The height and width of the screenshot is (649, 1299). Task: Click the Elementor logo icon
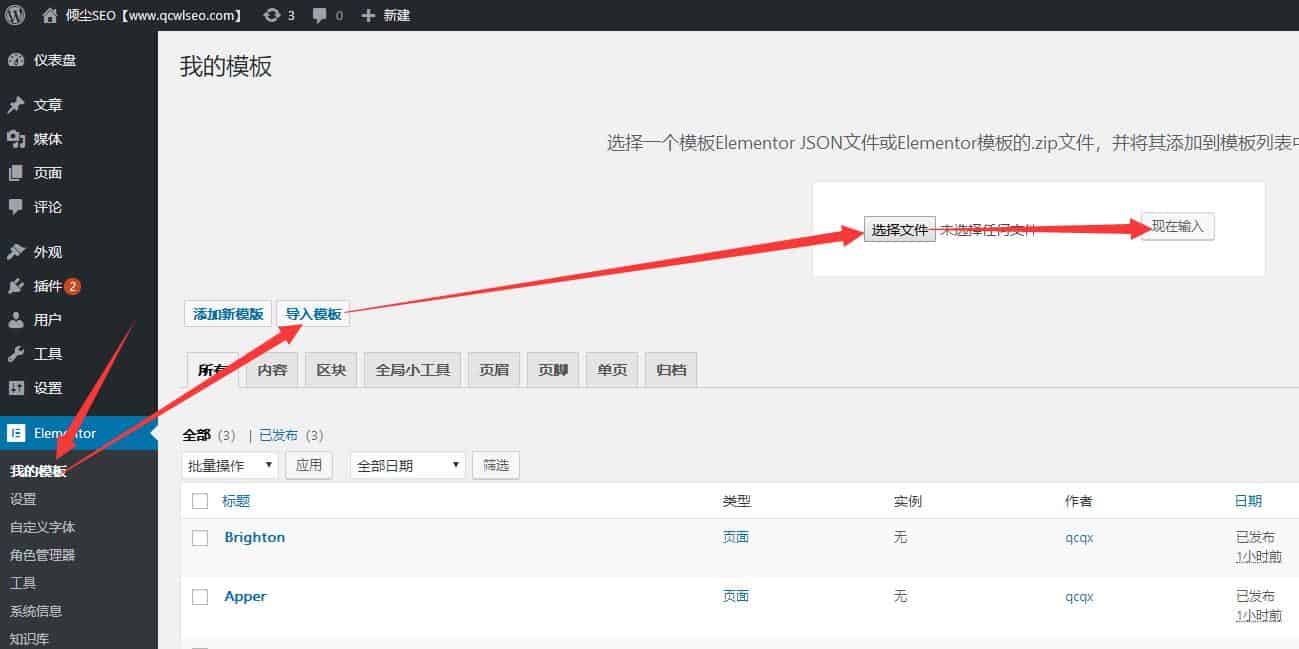[x=16, y=433]
